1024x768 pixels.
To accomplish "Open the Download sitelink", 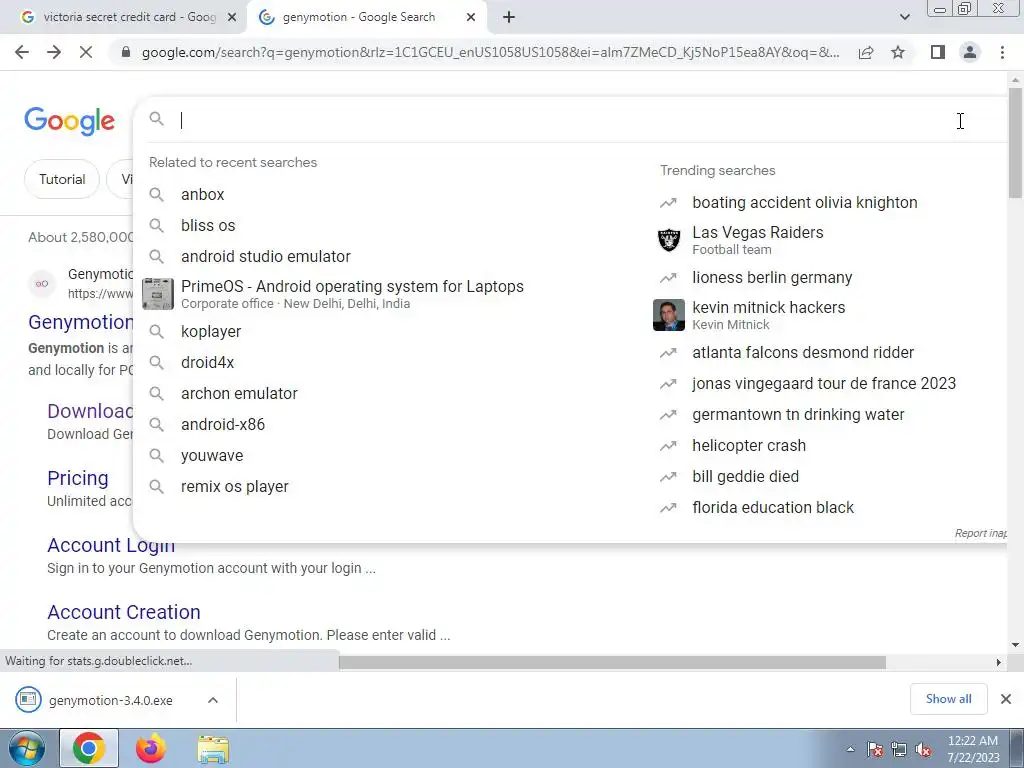I will pyautogui.click(x=90, y=411).
